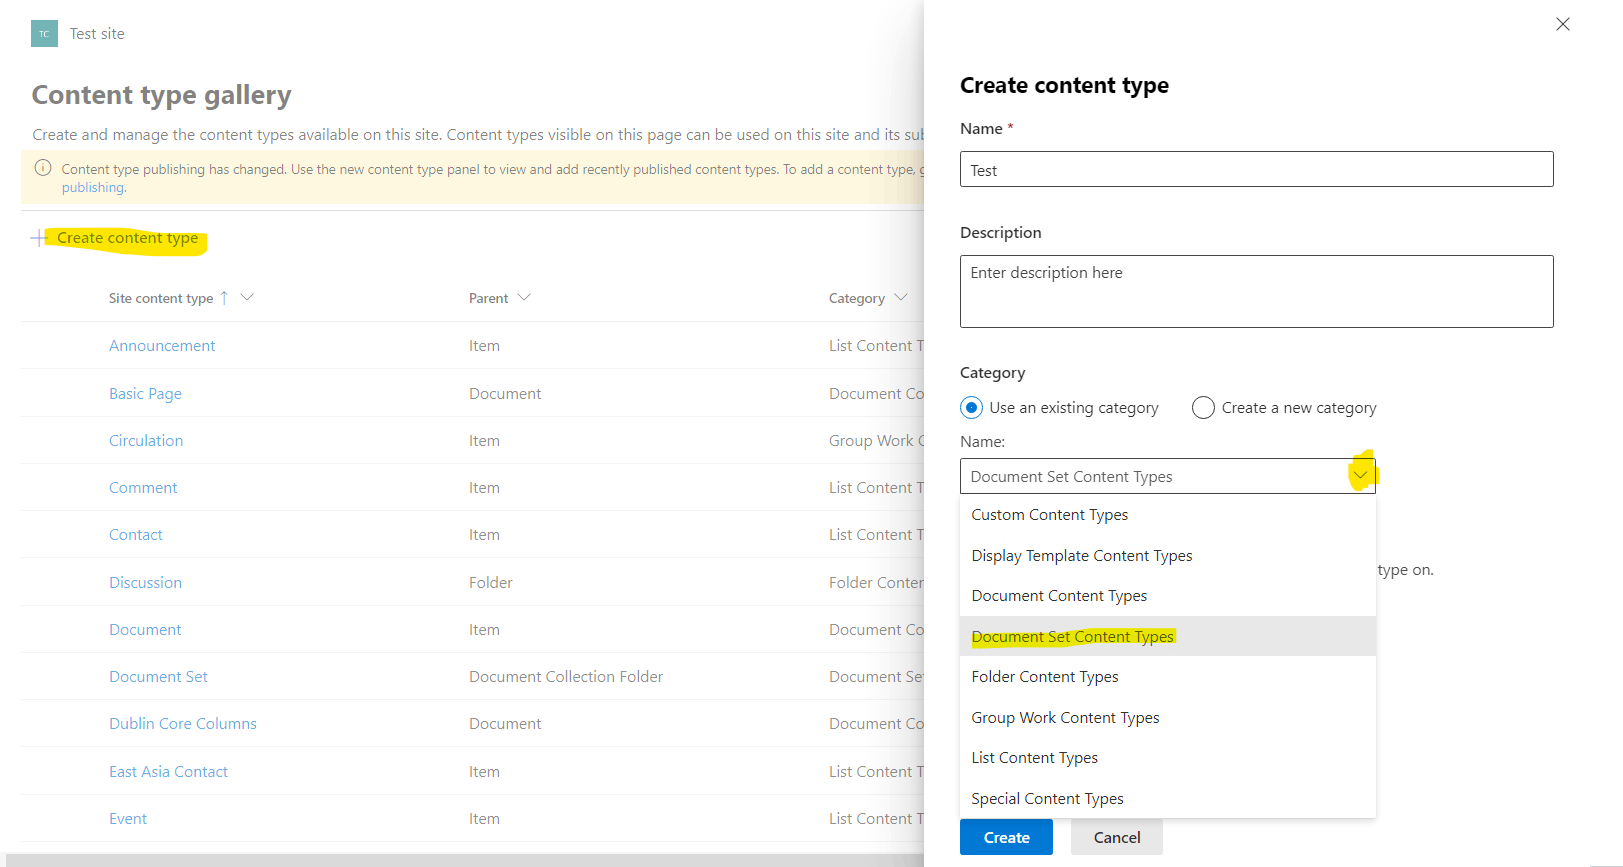This screenshot has height=867, width=1623.
Task: Click the Create button
Action: (x=1006, y=838)
